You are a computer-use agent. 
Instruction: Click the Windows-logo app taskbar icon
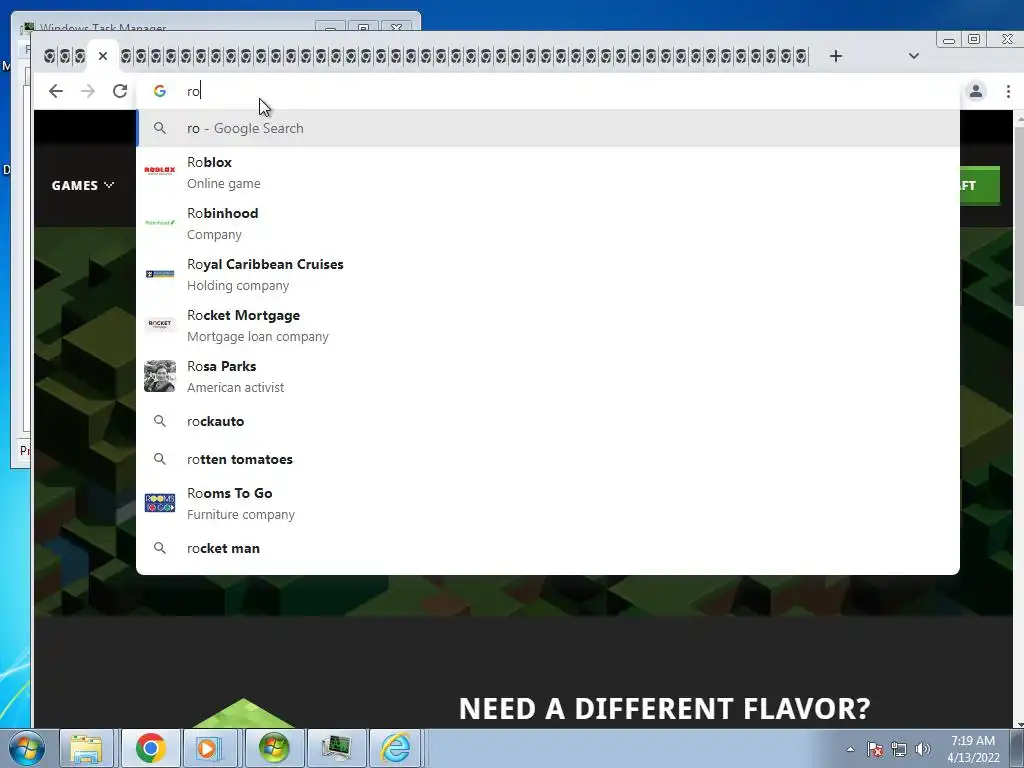(x=274, y=748)
